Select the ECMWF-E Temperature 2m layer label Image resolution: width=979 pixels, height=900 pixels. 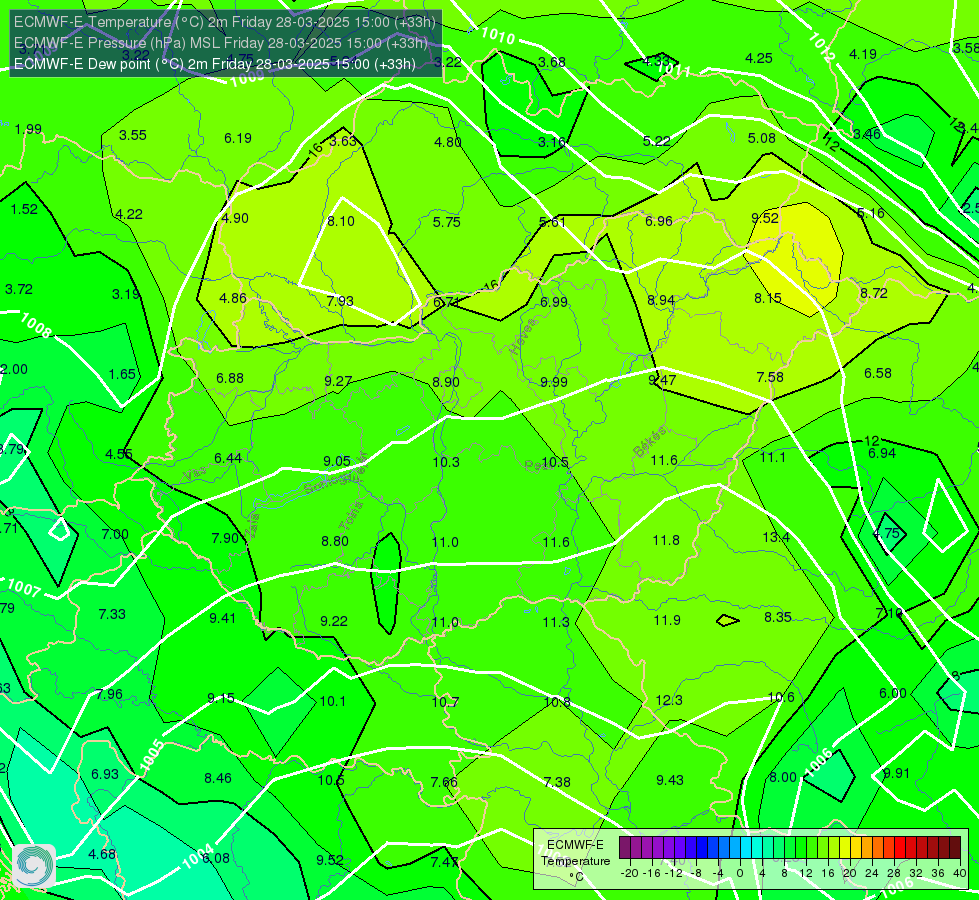(225, 22)
